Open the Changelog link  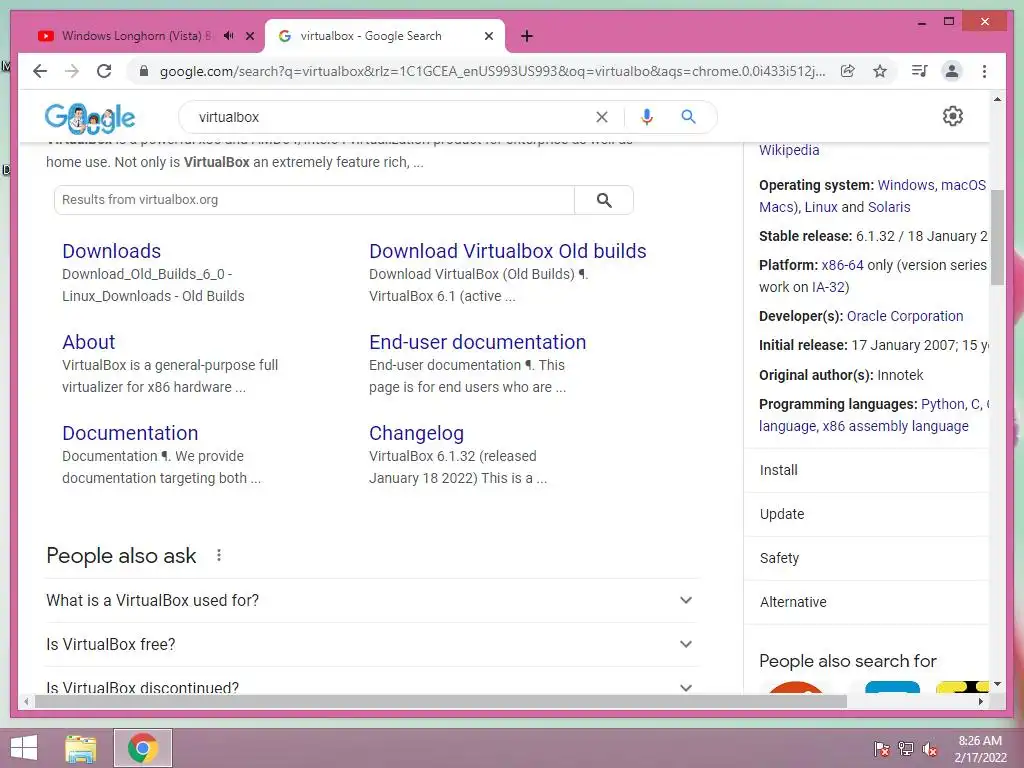pos(417,433)
